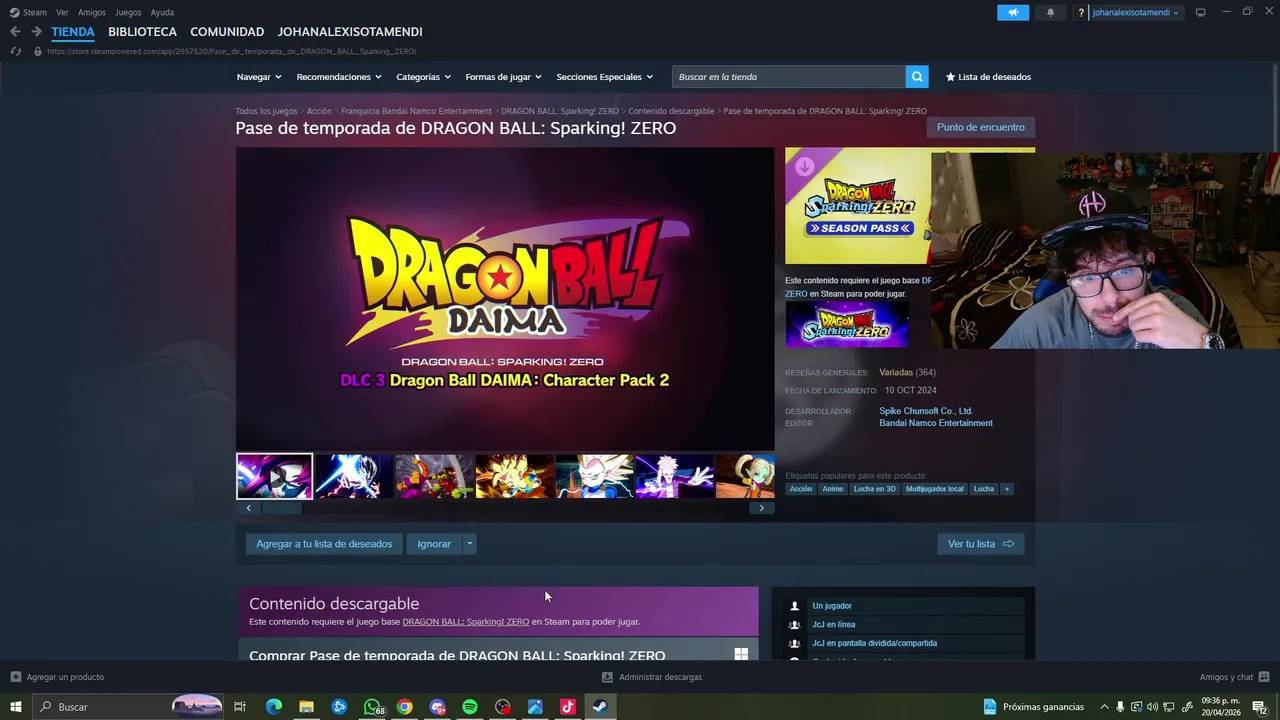Open the johanalexisotamendi account dropdown
The width and height of the screenshot is (1280, 720).
[1135, 13]
